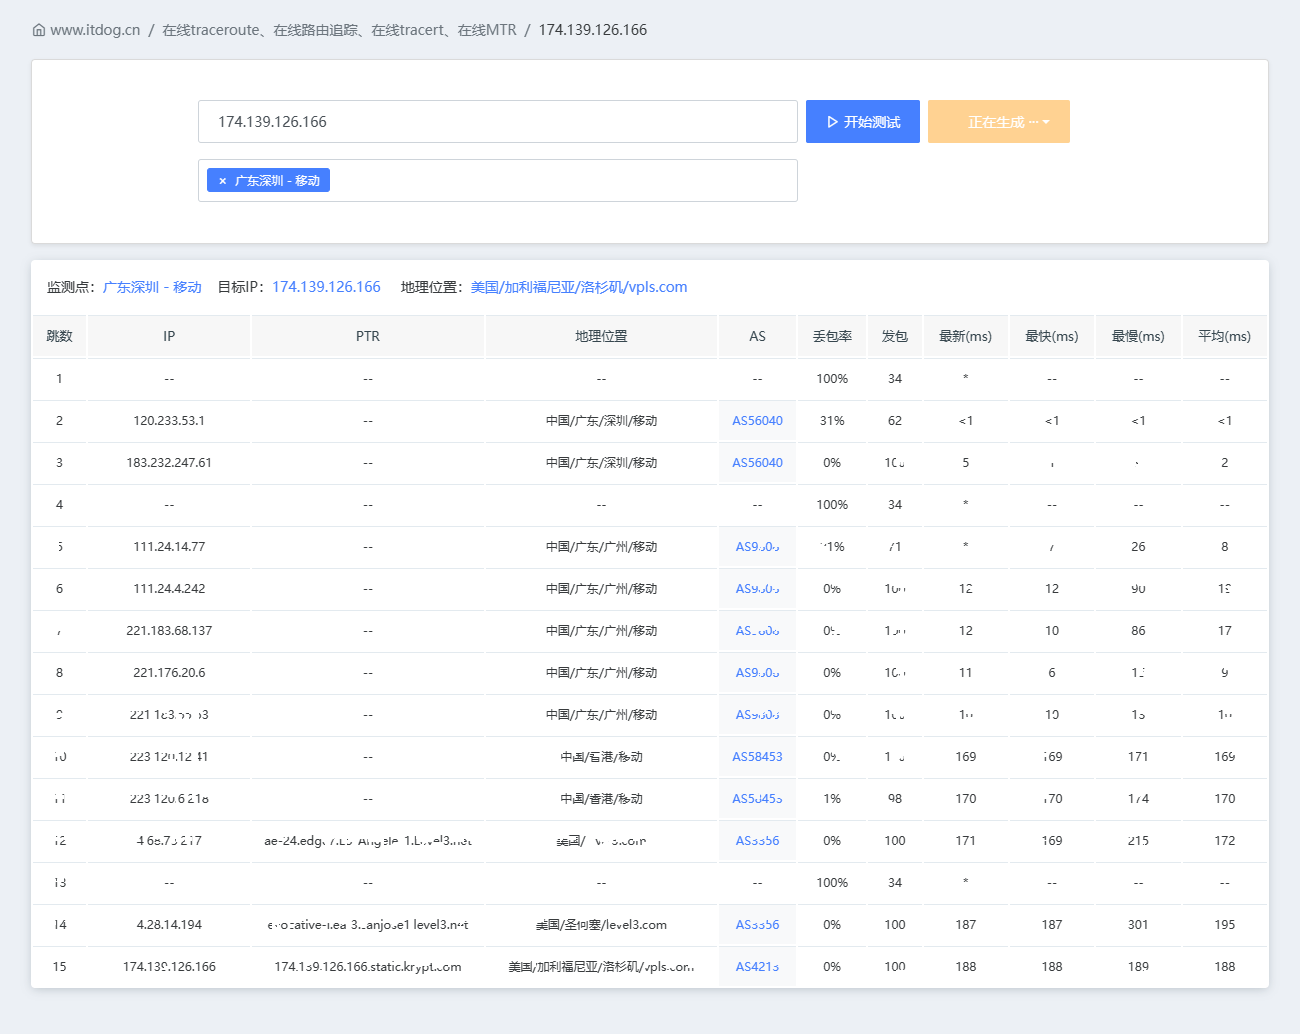Open the AS56040 link in the 120.233.53.1 row
Image resolution: width=1300 pixels, height=1034 pixels.
point(757,421)
